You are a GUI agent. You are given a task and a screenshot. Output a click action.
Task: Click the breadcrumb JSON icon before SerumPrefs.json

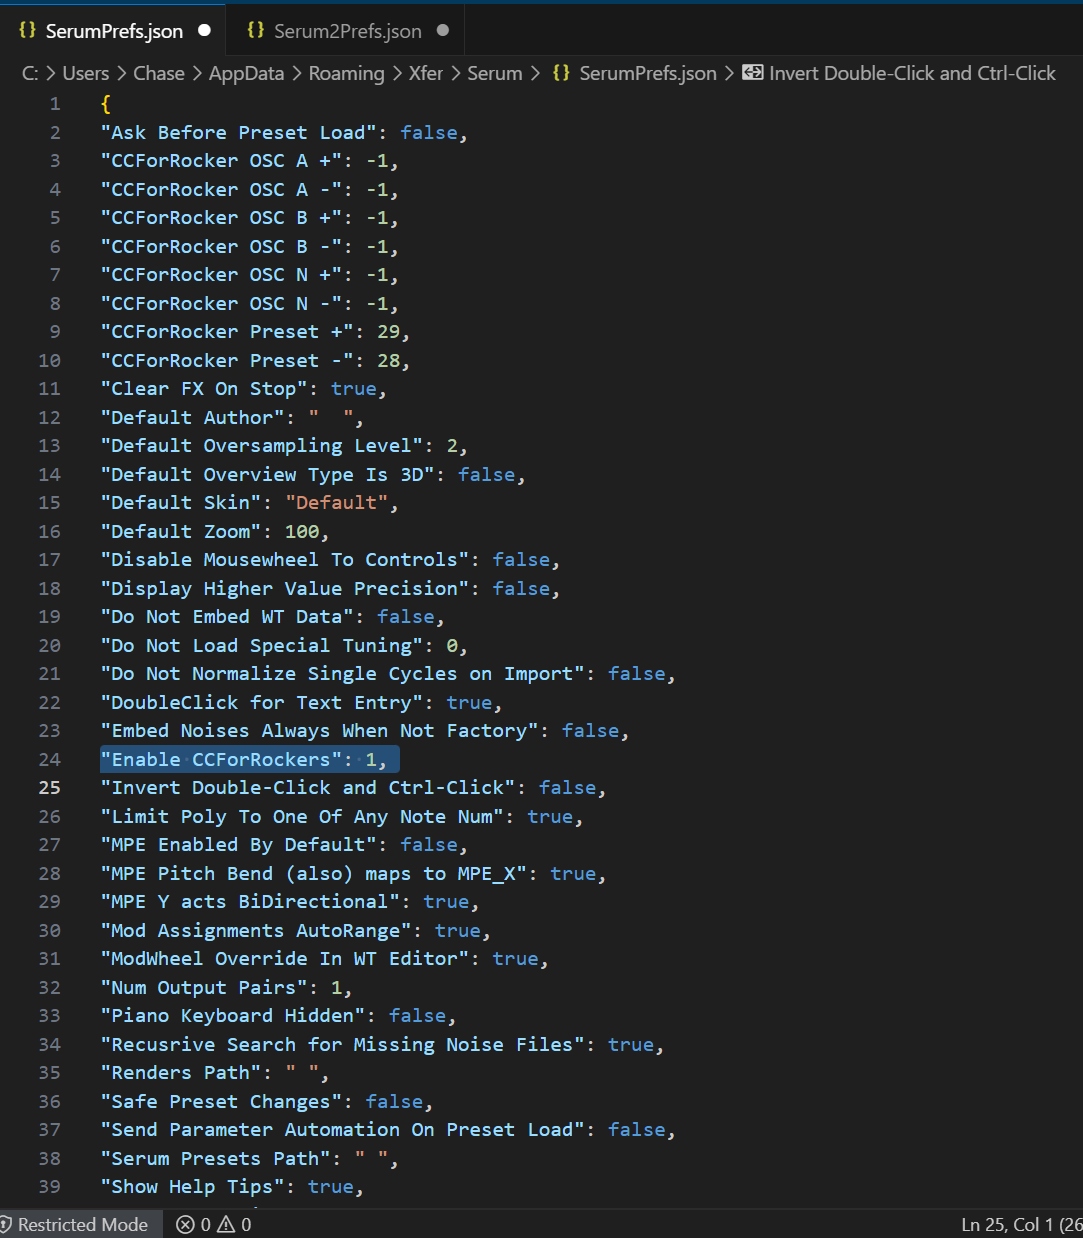(561, 73)
